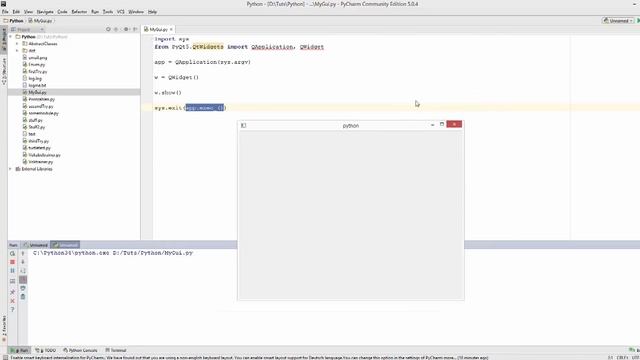Close the MyGui.py editor tab

click(x=171, y=29)
